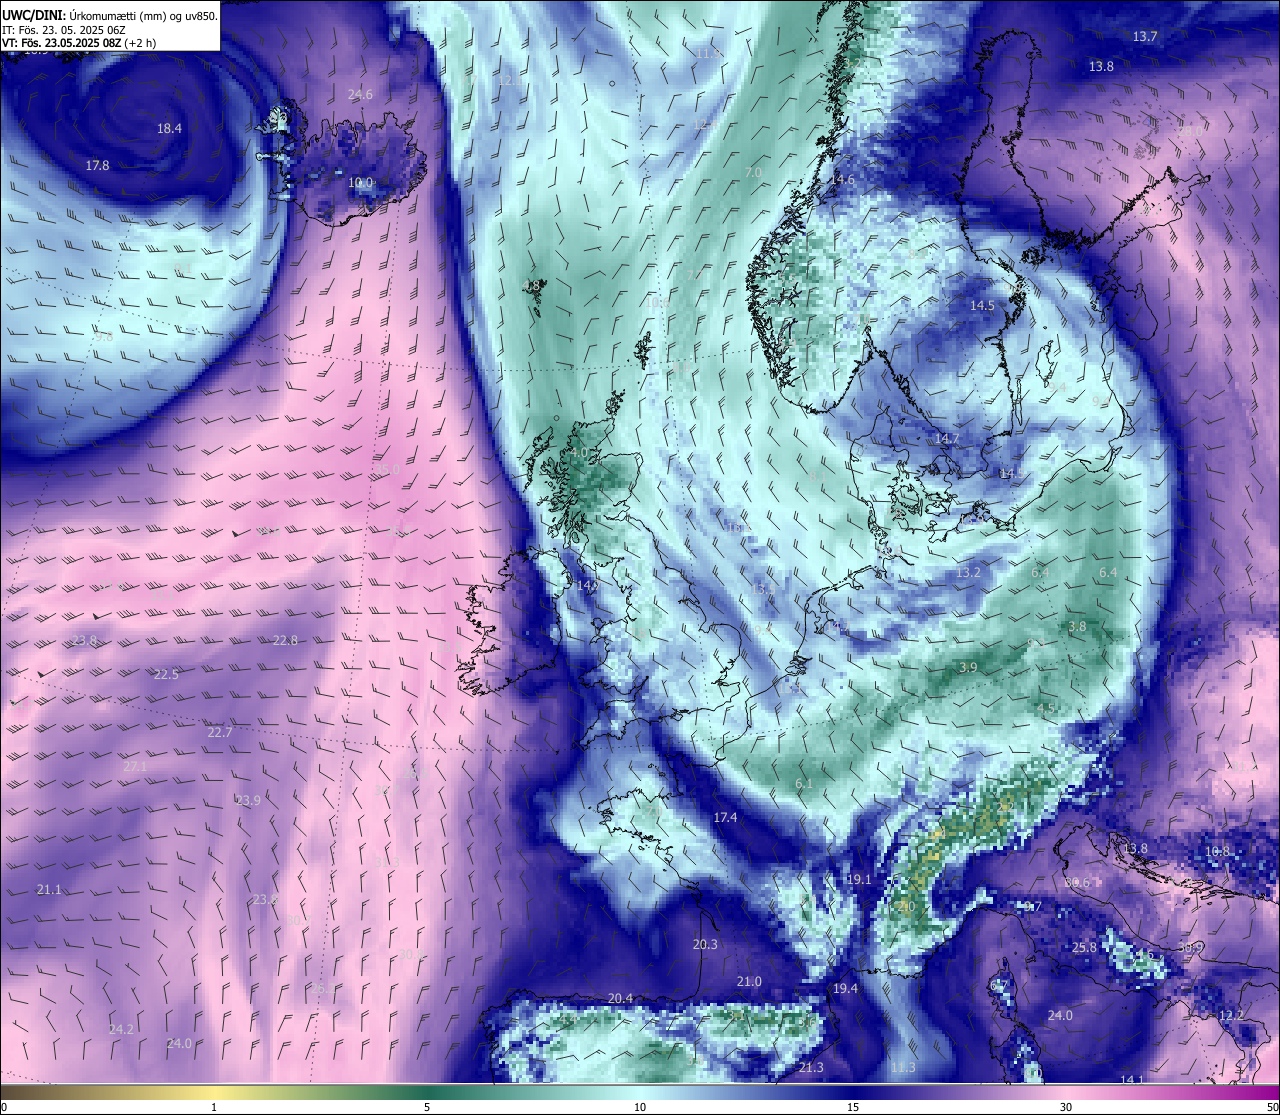Click the 13.2 value over northern Germany
The width and height of the screenshot is (1280, 1115).
pos(968,572)
